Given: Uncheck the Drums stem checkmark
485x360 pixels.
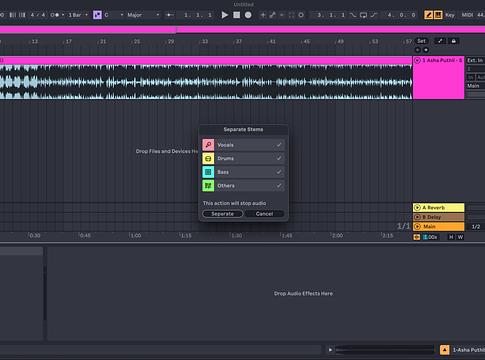Looking at the screenshot, I should (279, 158).
